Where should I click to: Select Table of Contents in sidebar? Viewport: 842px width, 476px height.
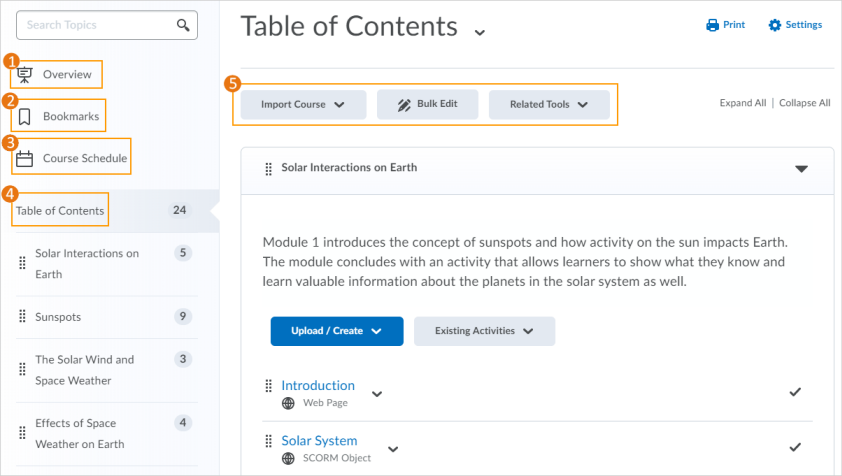coord(60,211)
